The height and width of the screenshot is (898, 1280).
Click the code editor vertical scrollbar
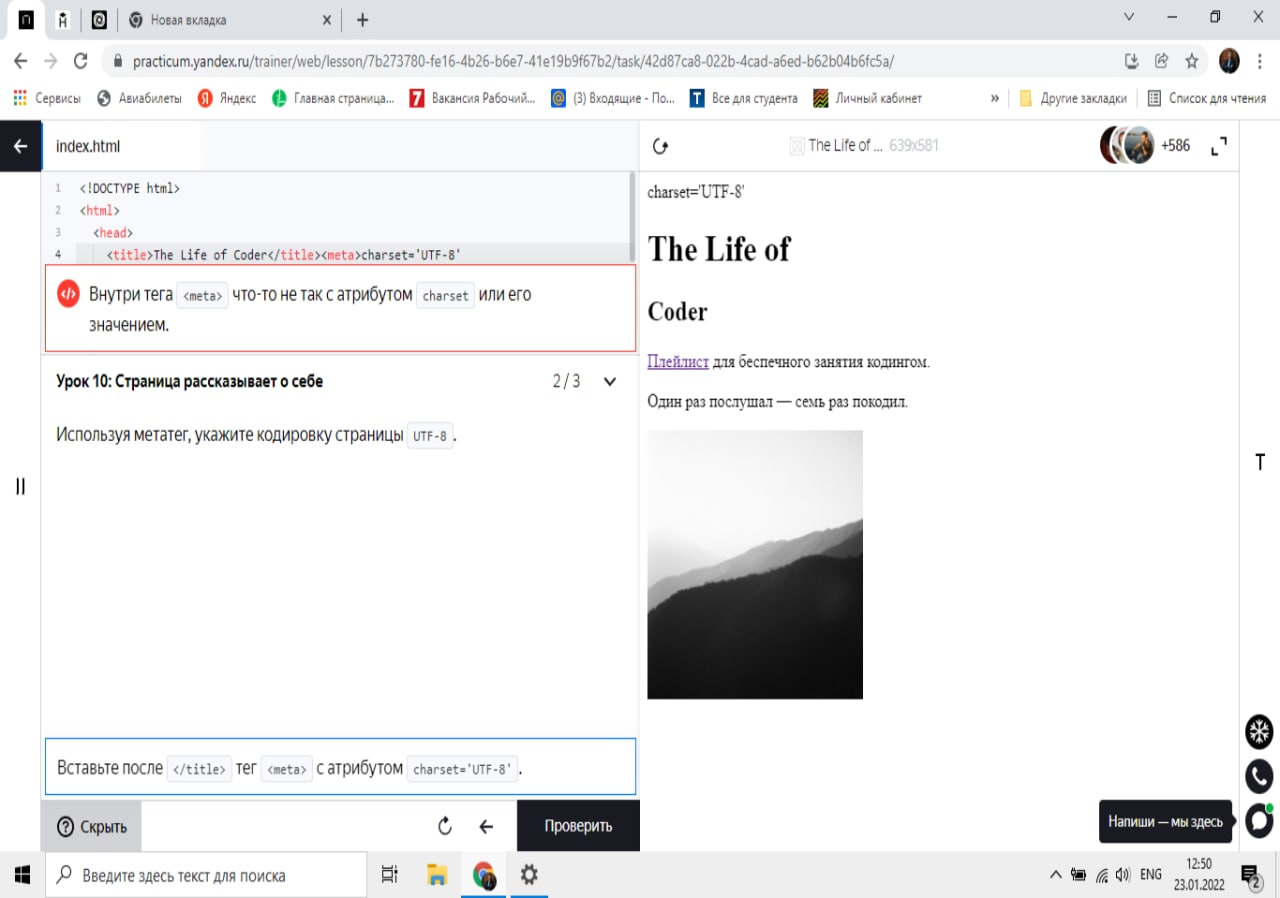pyautogui.click(x=632, y=215)
